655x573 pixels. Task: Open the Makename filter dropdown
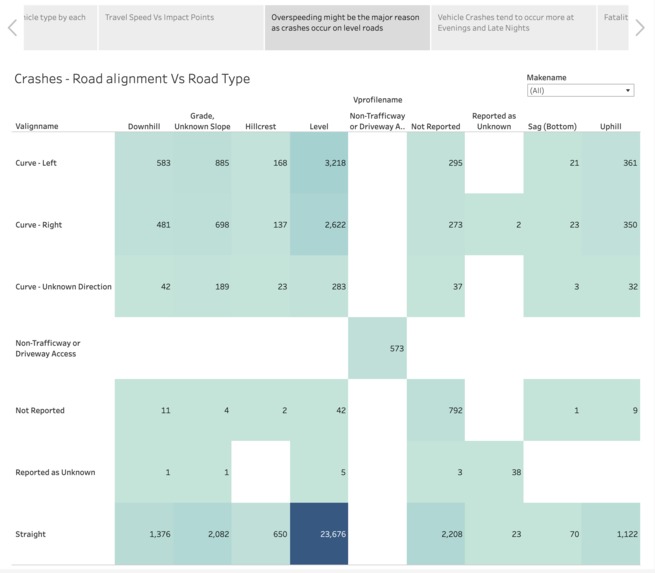click(580, 91)
